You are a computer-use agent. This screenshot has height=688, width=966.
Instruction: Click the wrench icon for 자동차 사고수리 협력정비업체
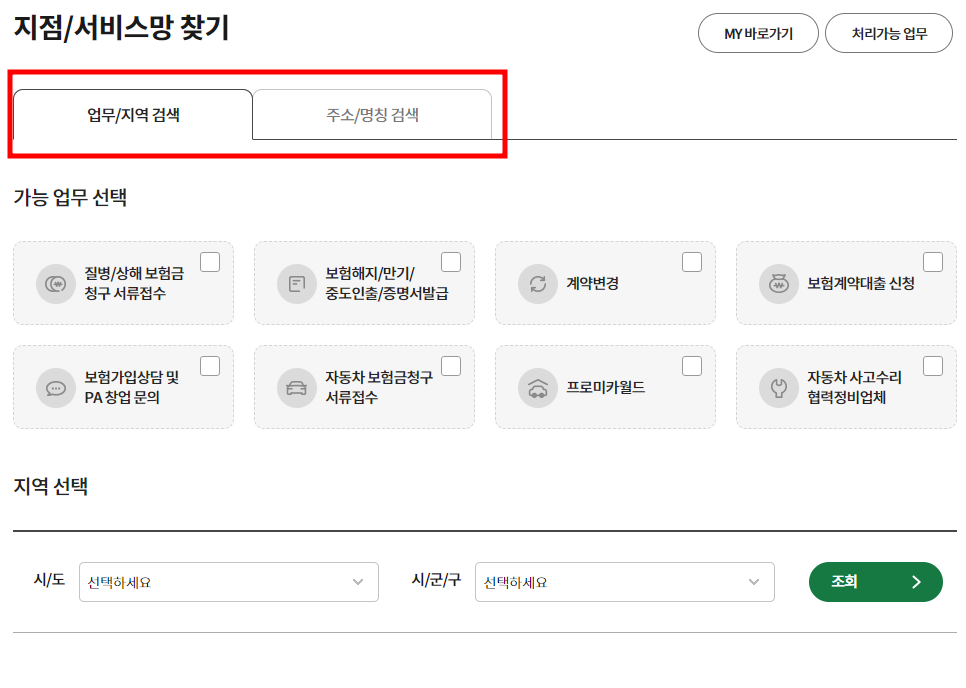point(778,387)
